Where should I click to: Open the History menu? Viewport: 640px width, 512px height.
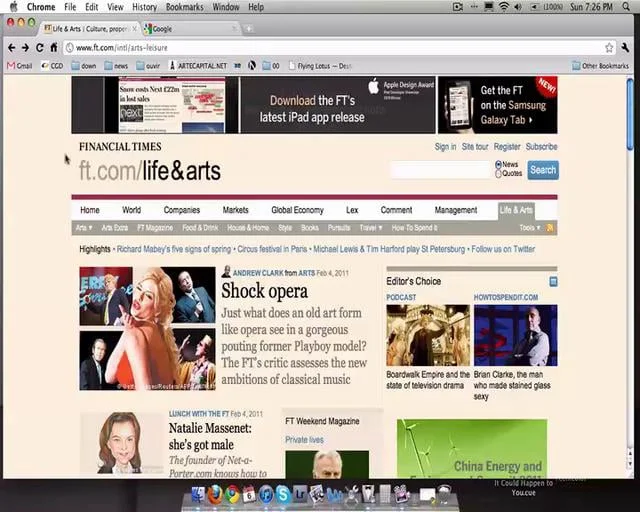point(144,7)
